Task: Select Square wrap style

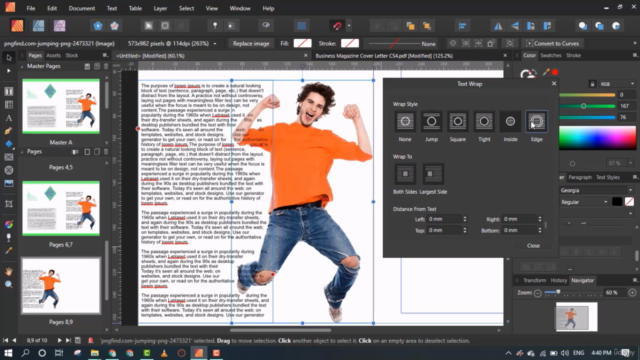Action: pyautogui.click(x=458, y=121)
